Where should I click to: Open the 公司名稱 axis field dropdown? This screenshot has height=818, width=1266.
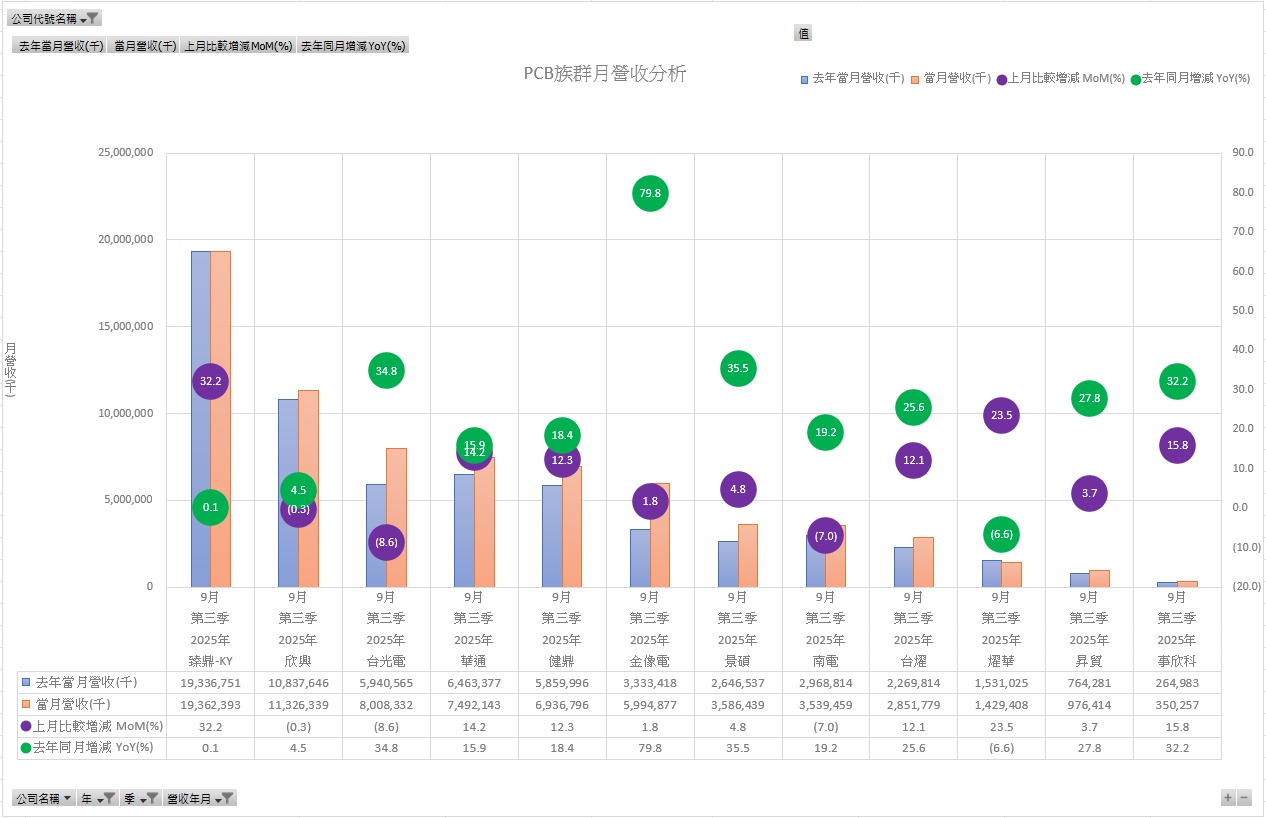click(x=44, y=798)
